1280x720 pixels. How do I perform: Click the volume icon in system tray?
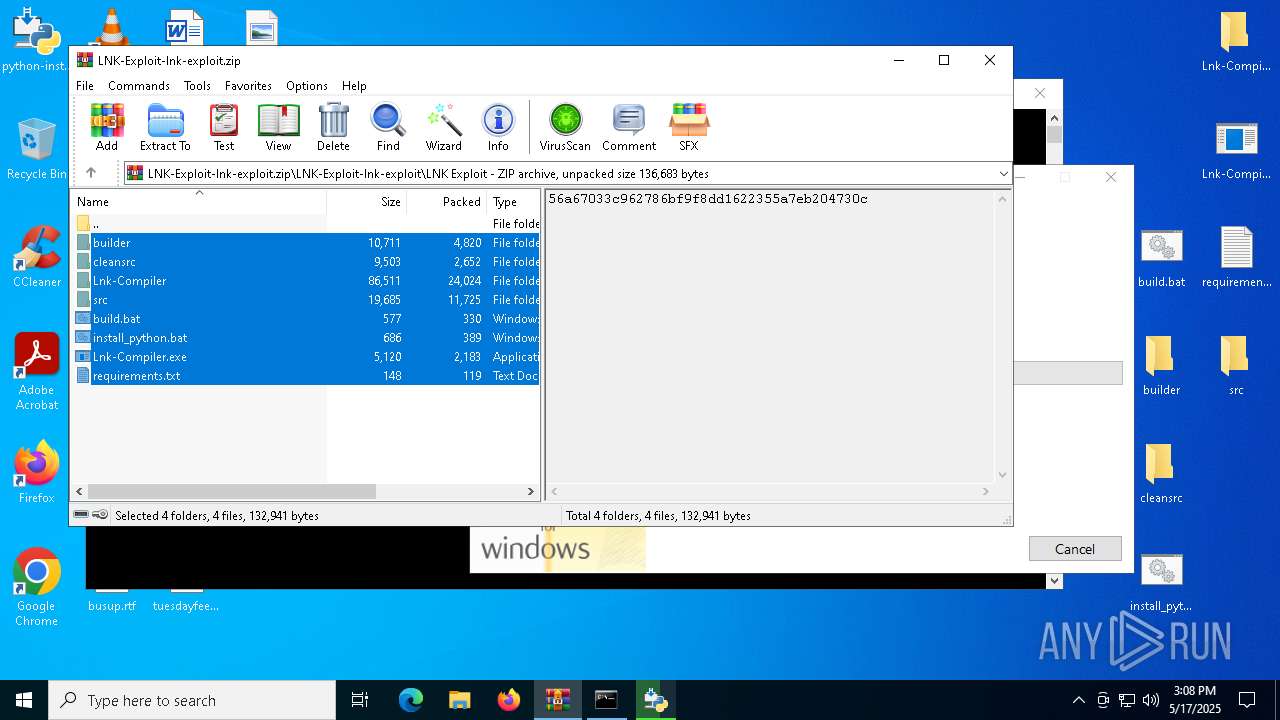pos(1151,700)
